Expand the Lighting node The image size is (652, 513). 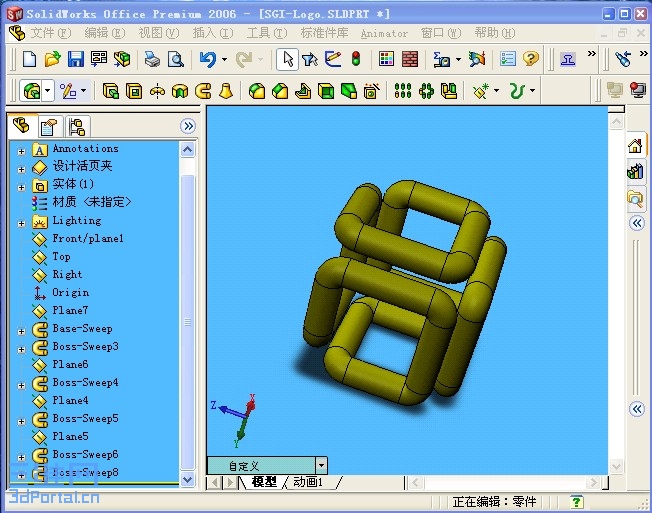tap(21, 224)
